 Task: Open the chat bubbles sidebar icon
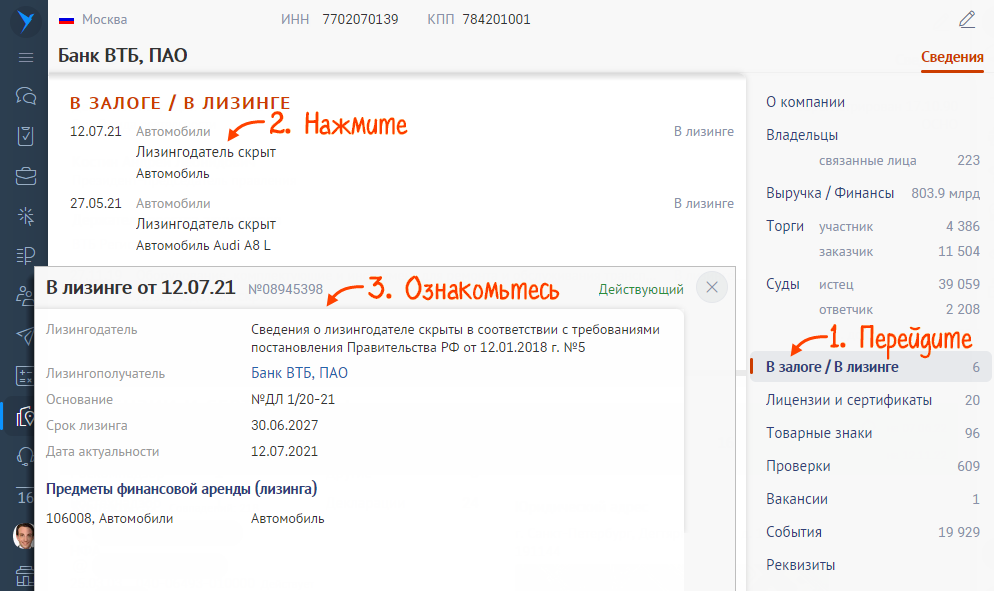point(26,96)
